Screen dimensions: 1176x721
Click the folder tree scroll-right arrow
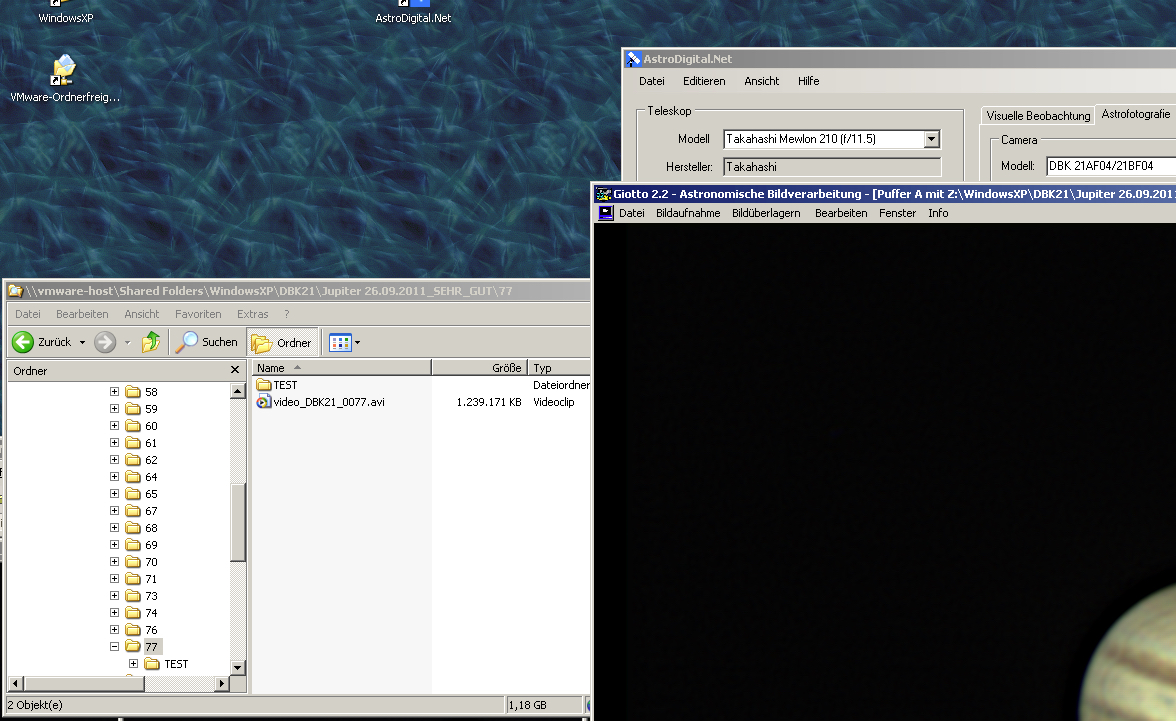[x=221, y=683]
